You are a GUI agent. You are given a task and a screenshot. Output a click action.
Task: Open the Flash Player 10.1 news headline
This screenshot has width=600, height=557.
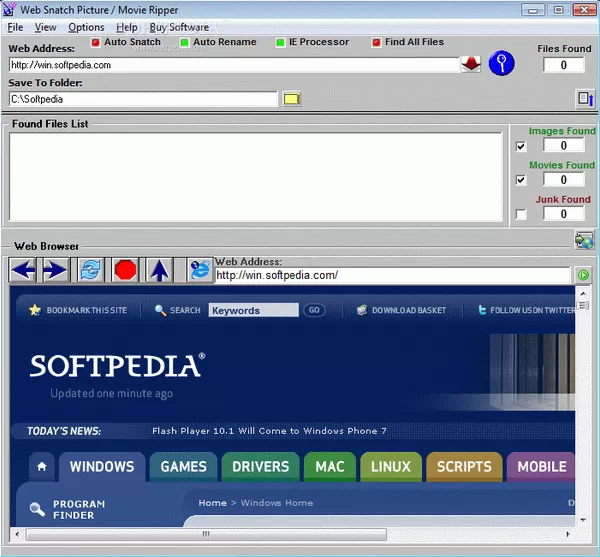pyautogui.click(x=269, y=431)
